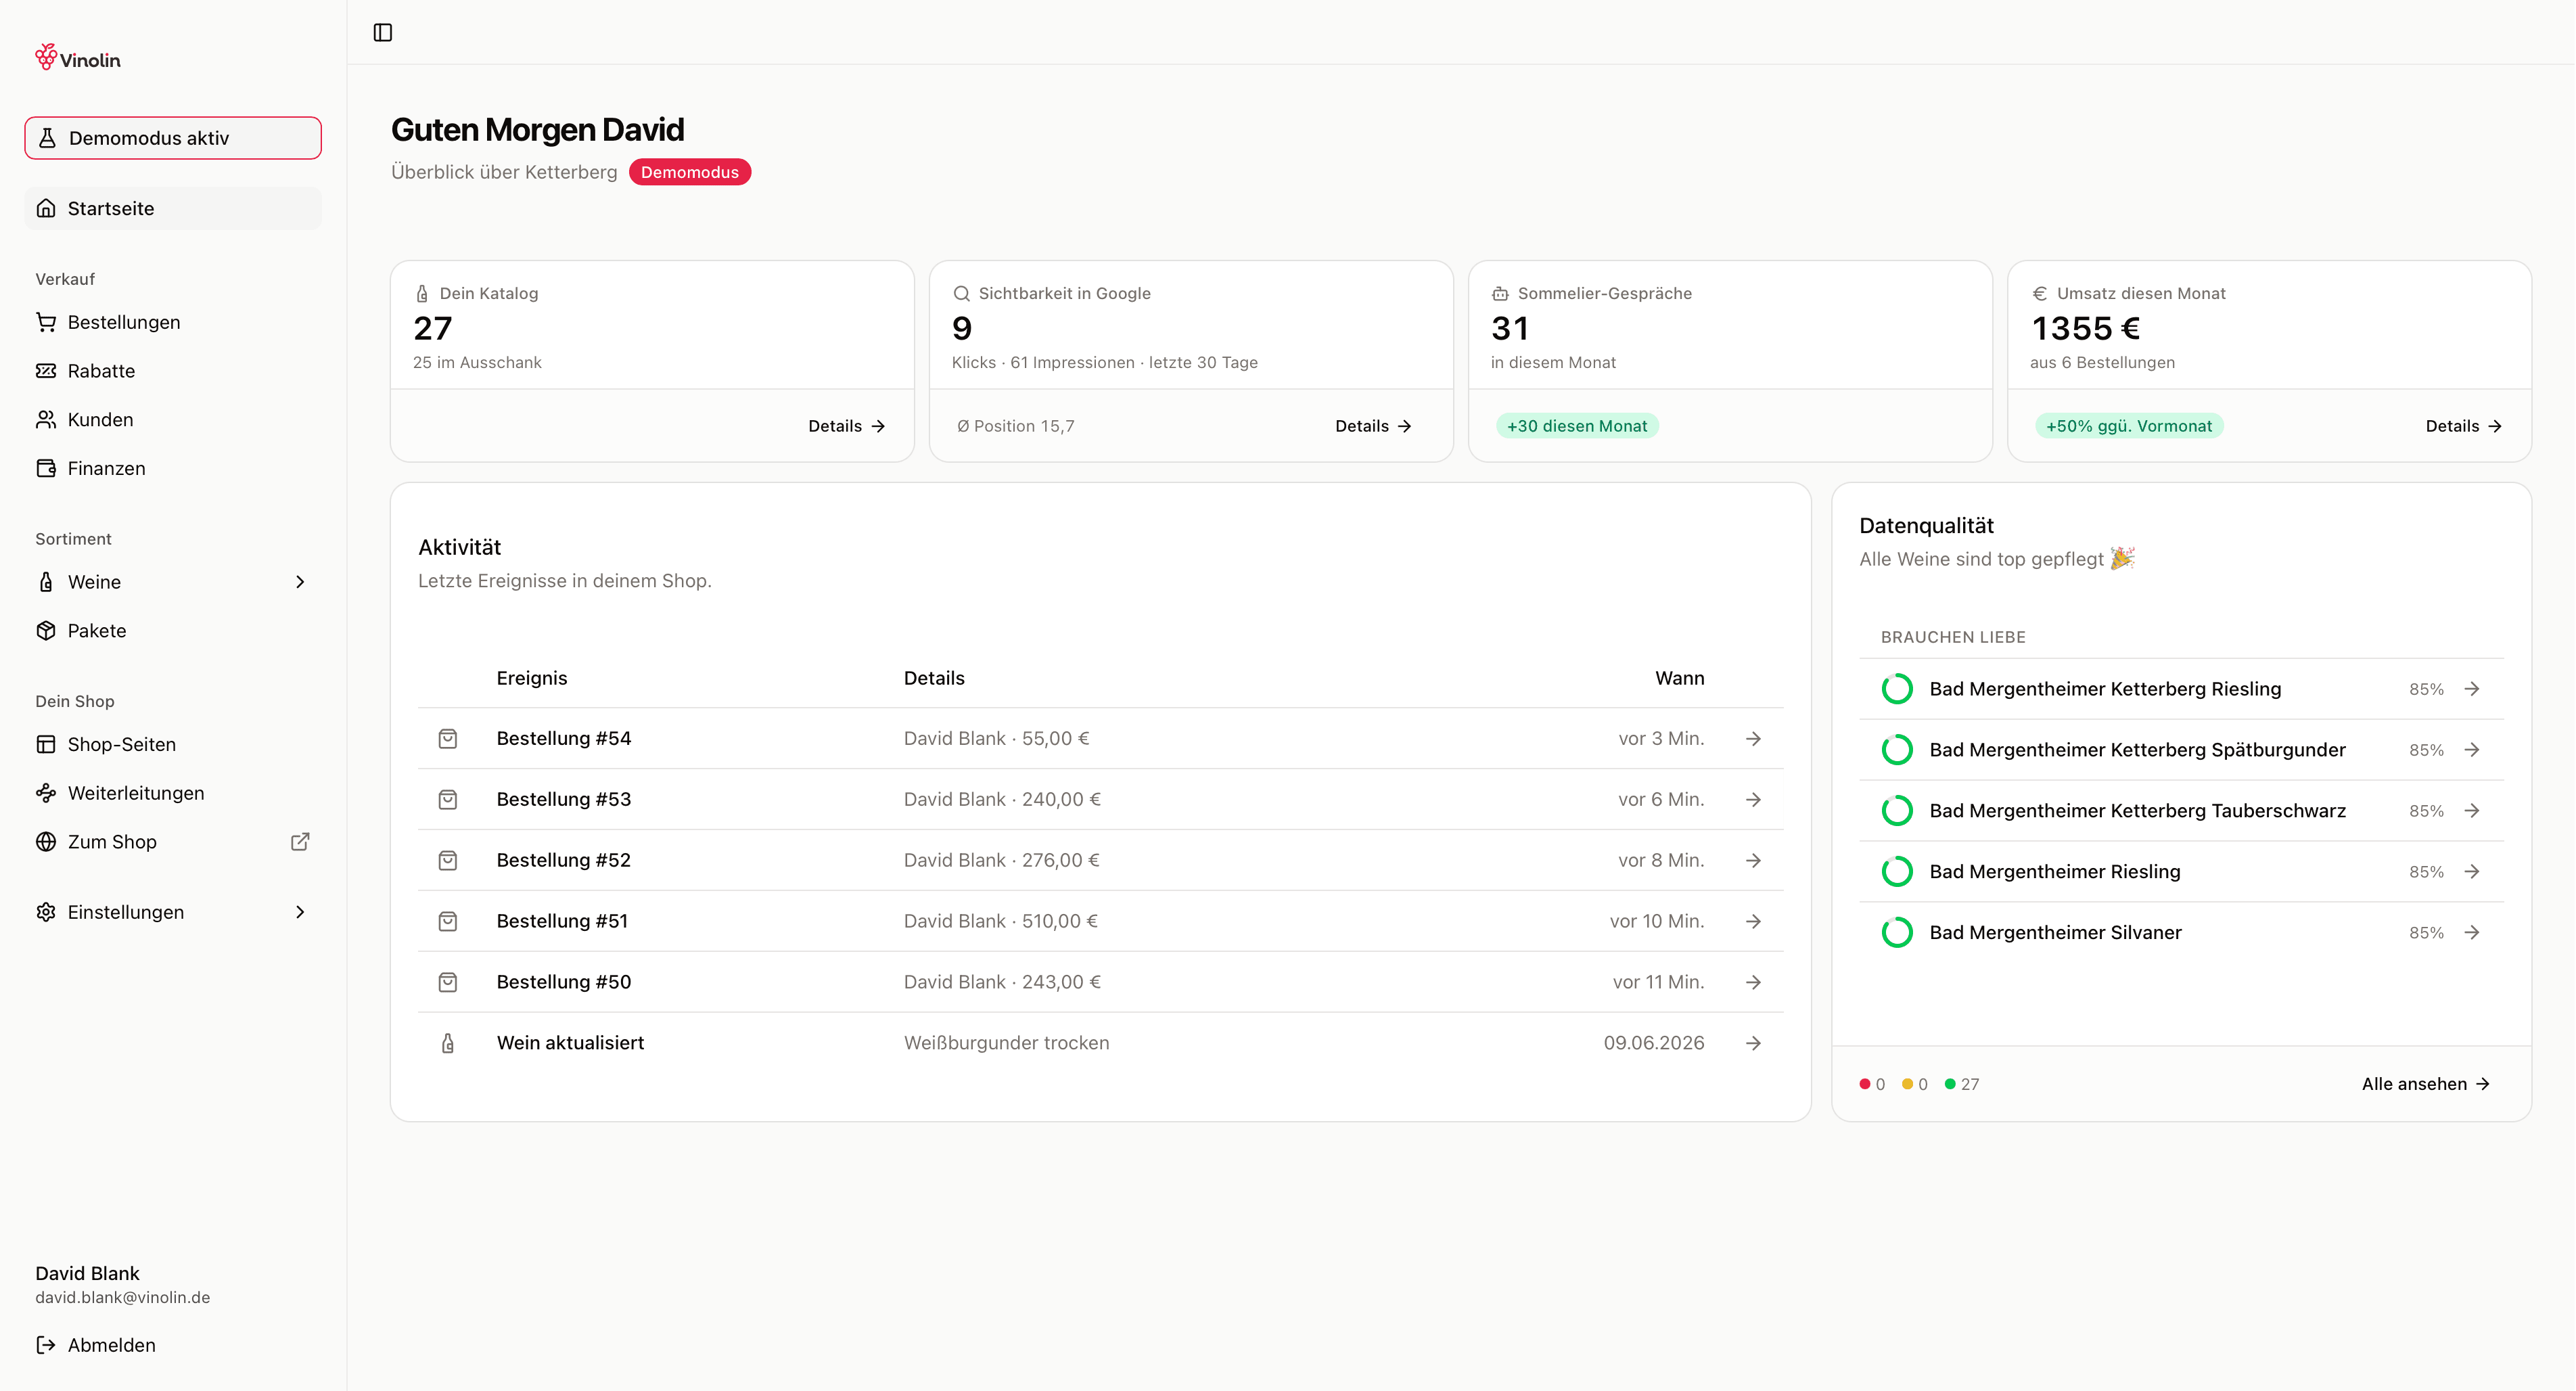Click the Startseite home icon

(x=46, y=208)
